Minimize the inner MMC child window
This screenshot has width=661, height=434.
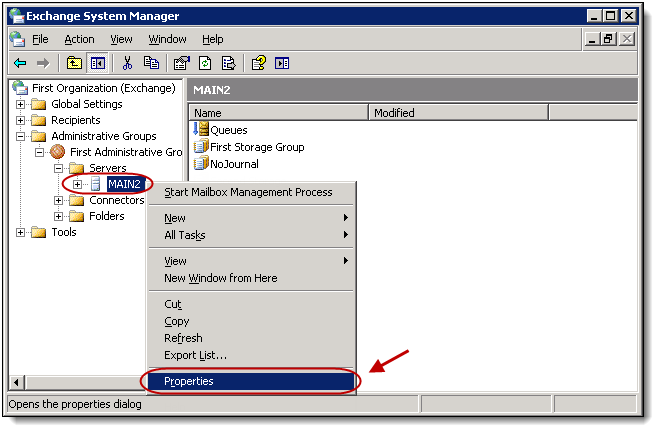pyautogui.click(x=592, y=39)
